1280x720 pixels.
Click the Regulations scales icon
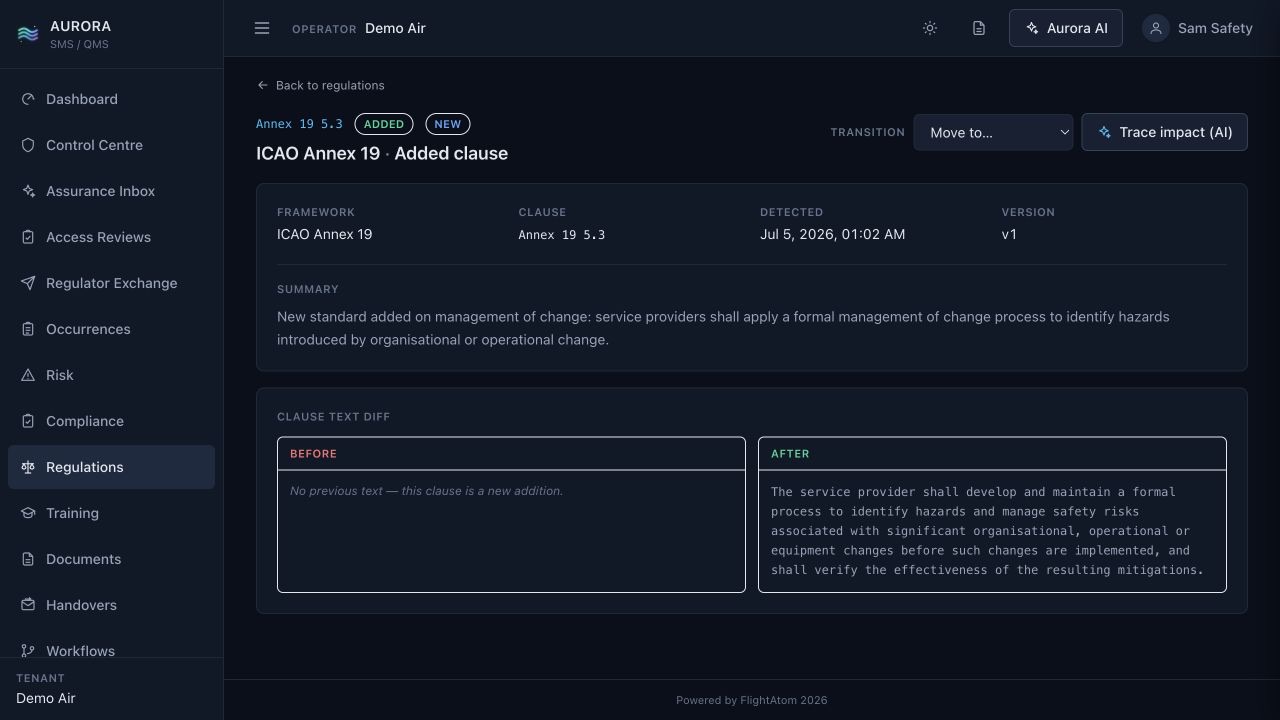[x=28, y=467]
